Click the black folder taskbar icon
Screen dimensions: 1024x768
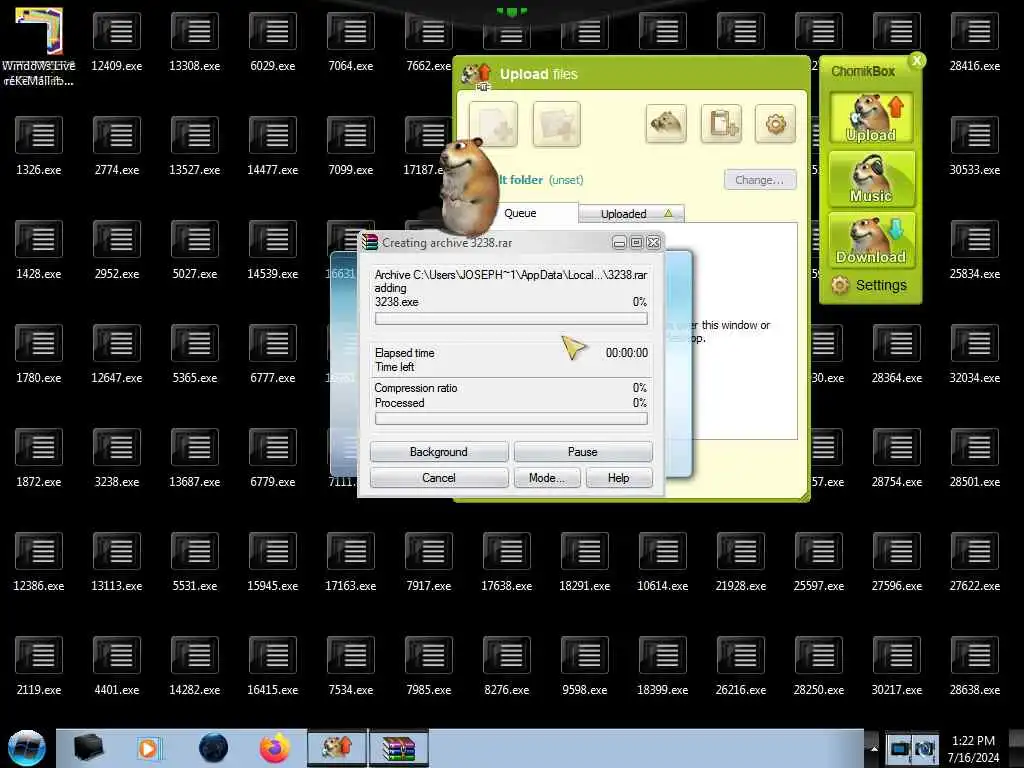pyautogui.click(x=88, y=748)
